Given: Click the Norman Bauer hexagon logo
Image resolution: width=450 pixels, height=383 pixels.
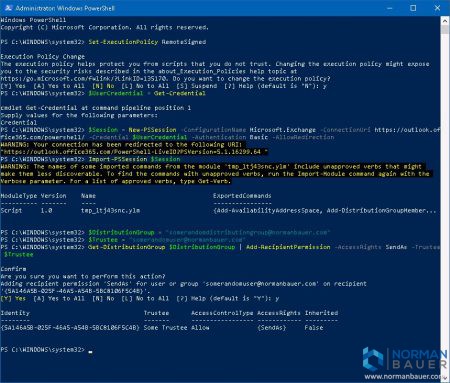Looking at the screenshot, I should coord(373,359).
